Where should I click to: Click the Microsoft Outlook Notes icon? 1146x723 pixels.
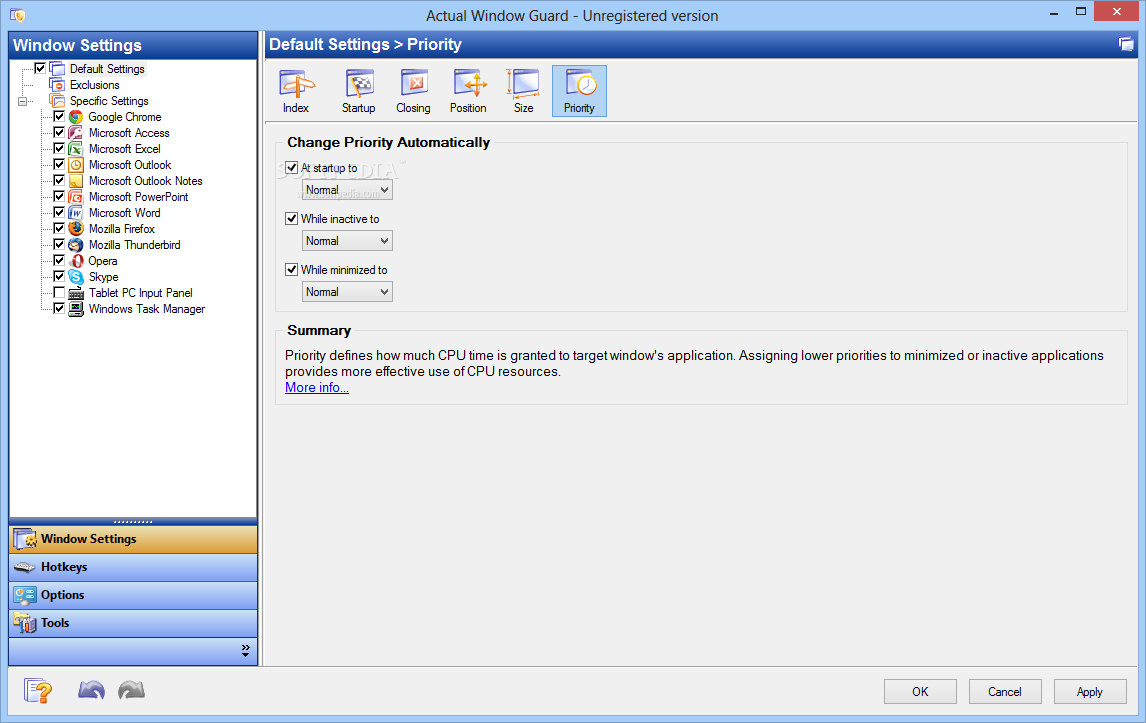click(76, 181)
